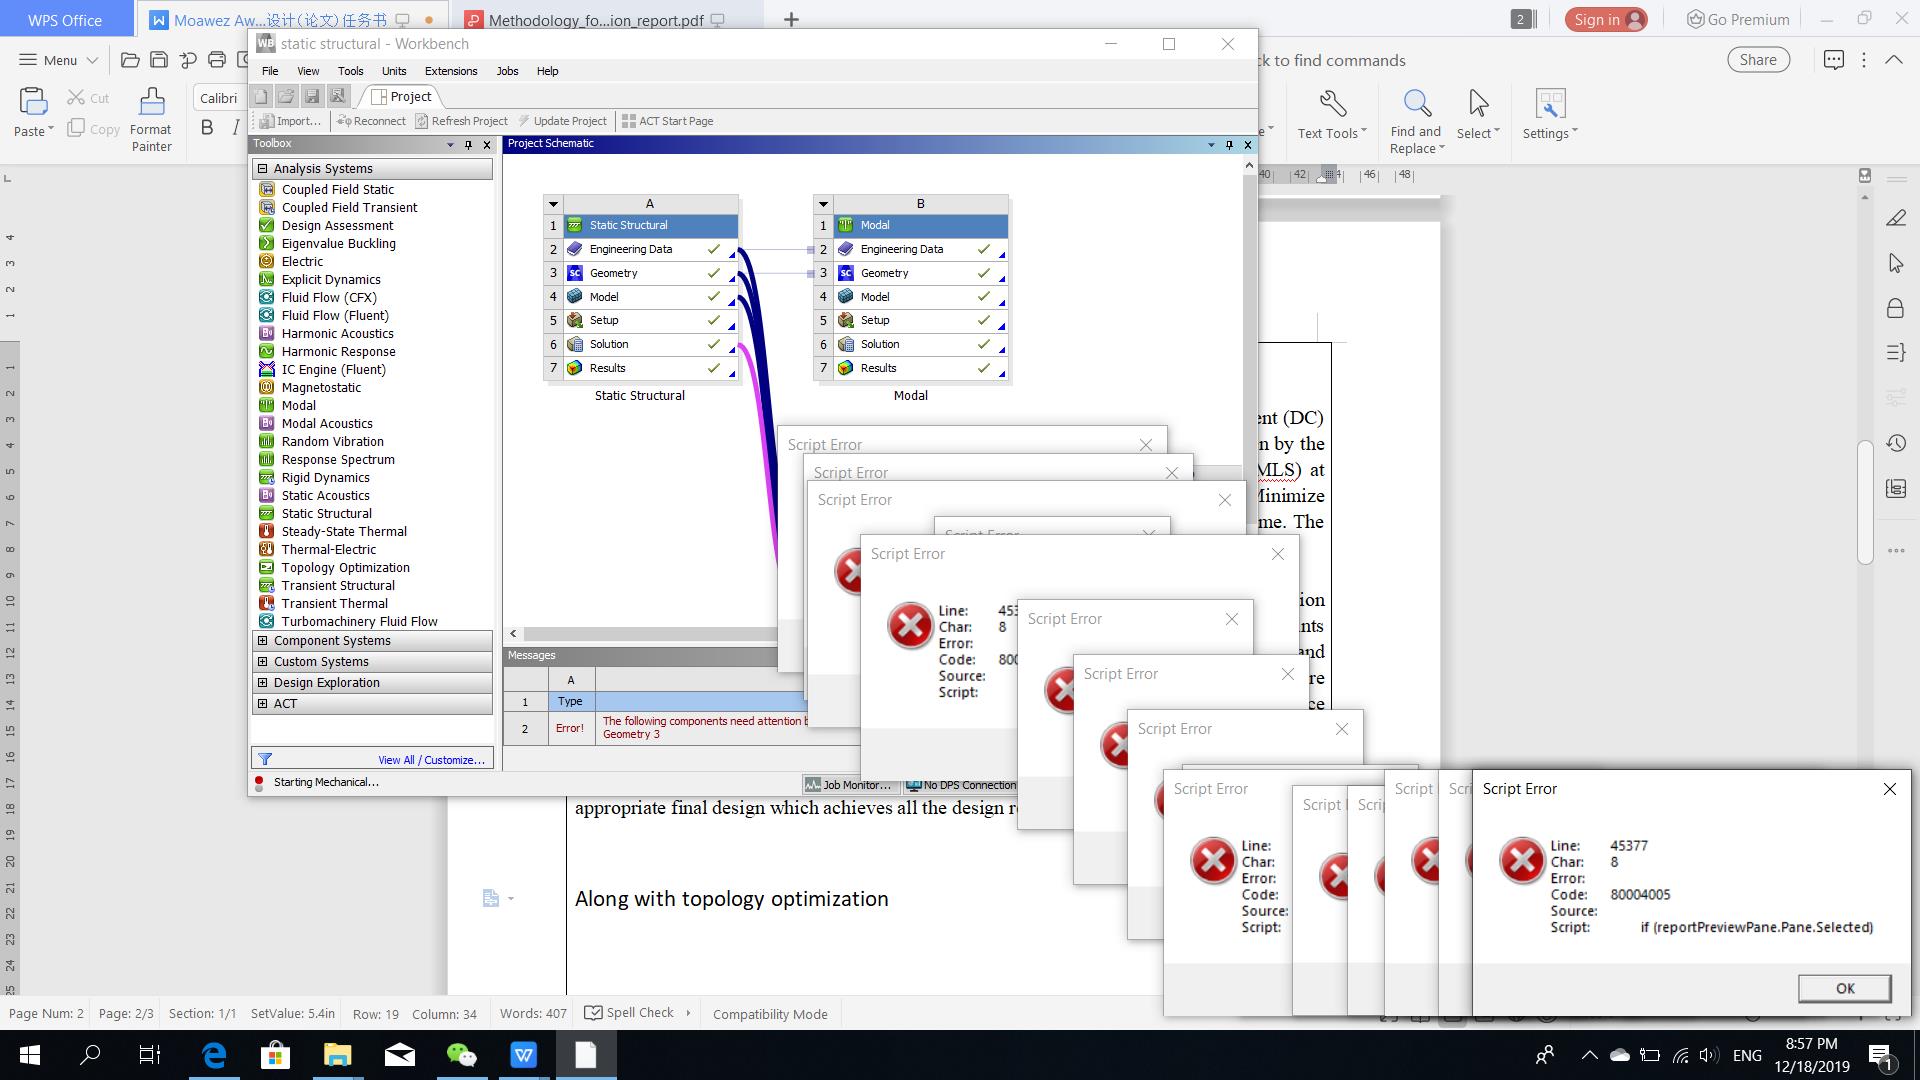Click the Static Structural icon in Toolbox

[x=267, y=513]
